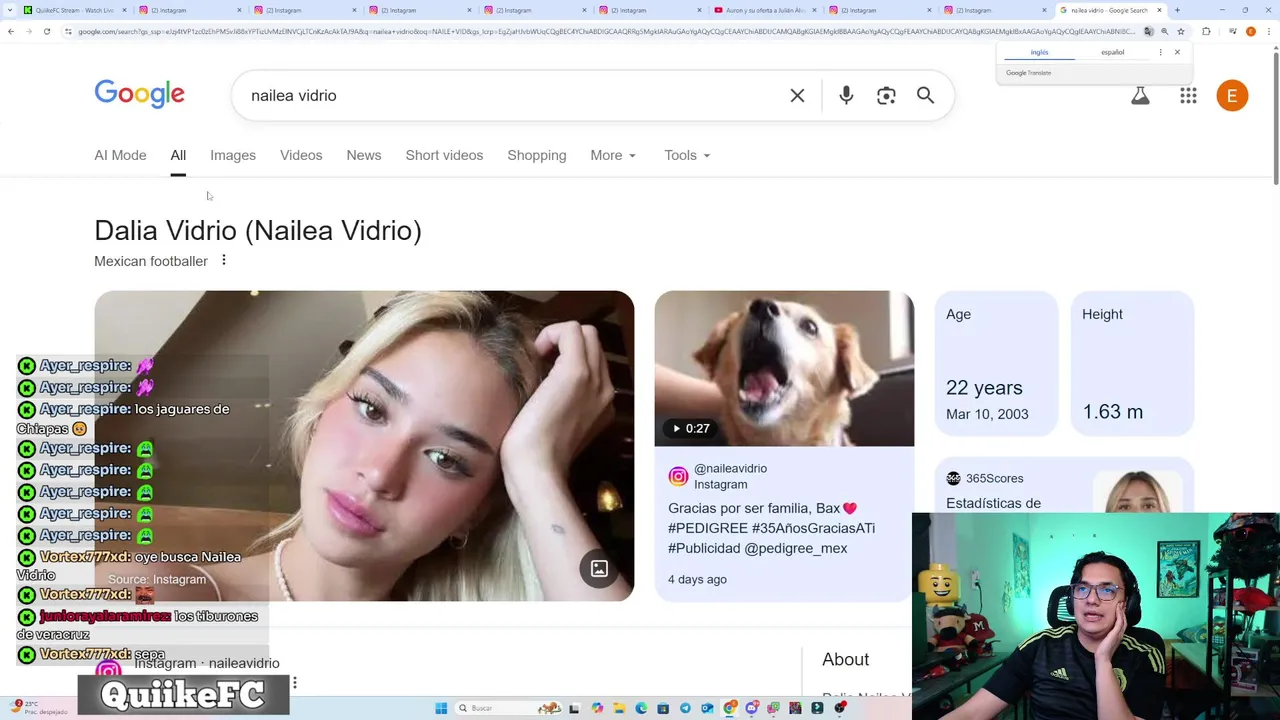The width and height of the screenshot is (1280, 720).
Task: Go to the Google logo homepage
Action: click(x=139, y=94)
